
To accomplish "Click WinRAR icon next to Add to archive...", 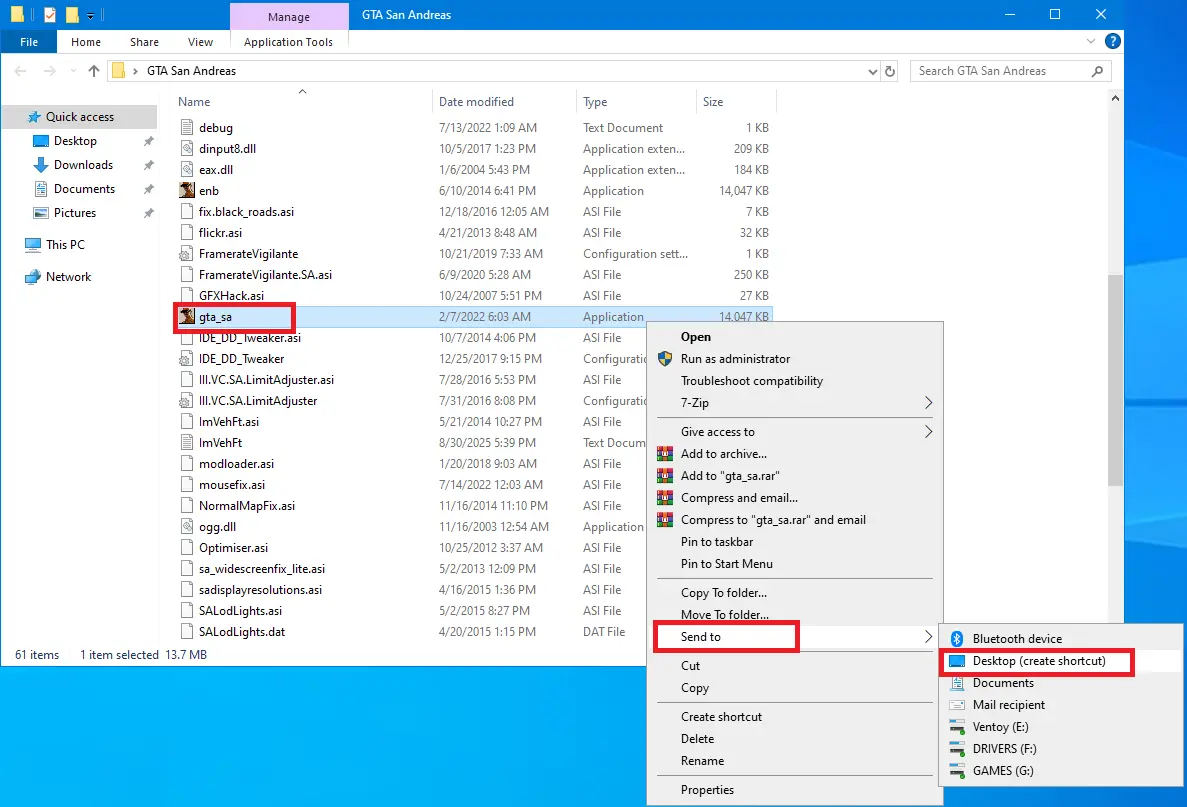I will [x=665, y=453].
